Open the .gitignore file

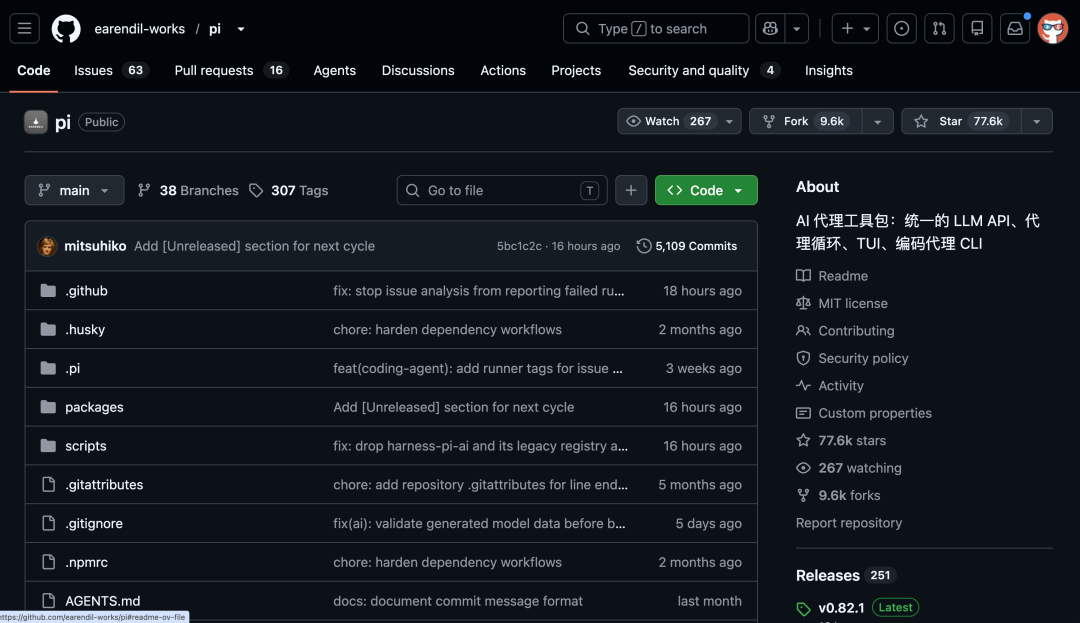coord(94,523)
